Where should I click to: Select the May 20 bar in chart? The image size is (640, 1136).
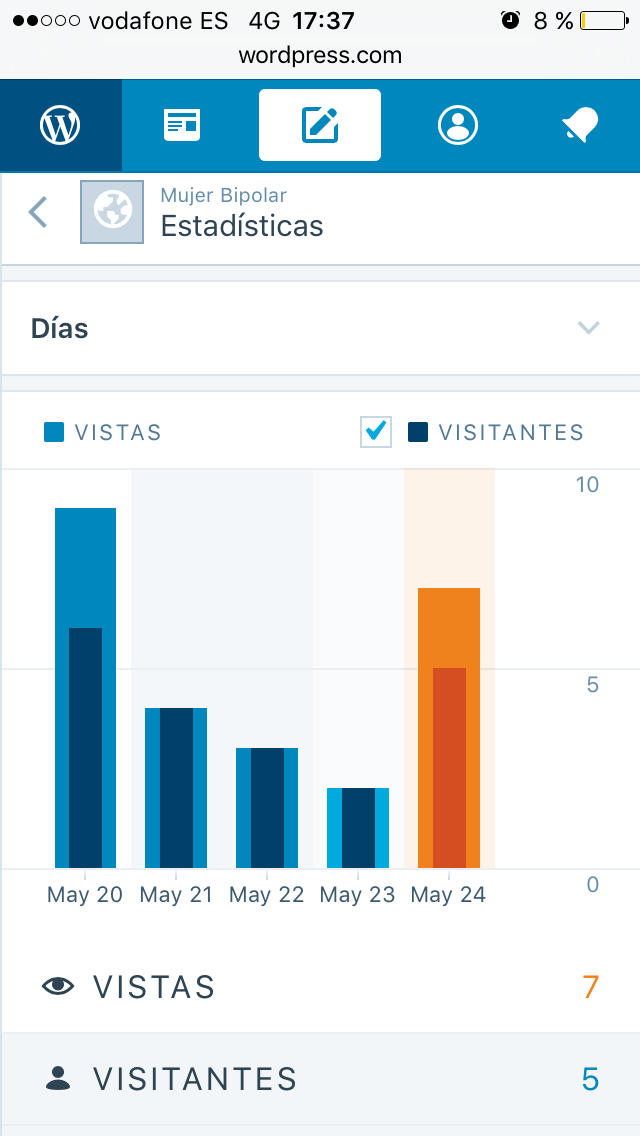coord(85,688)
